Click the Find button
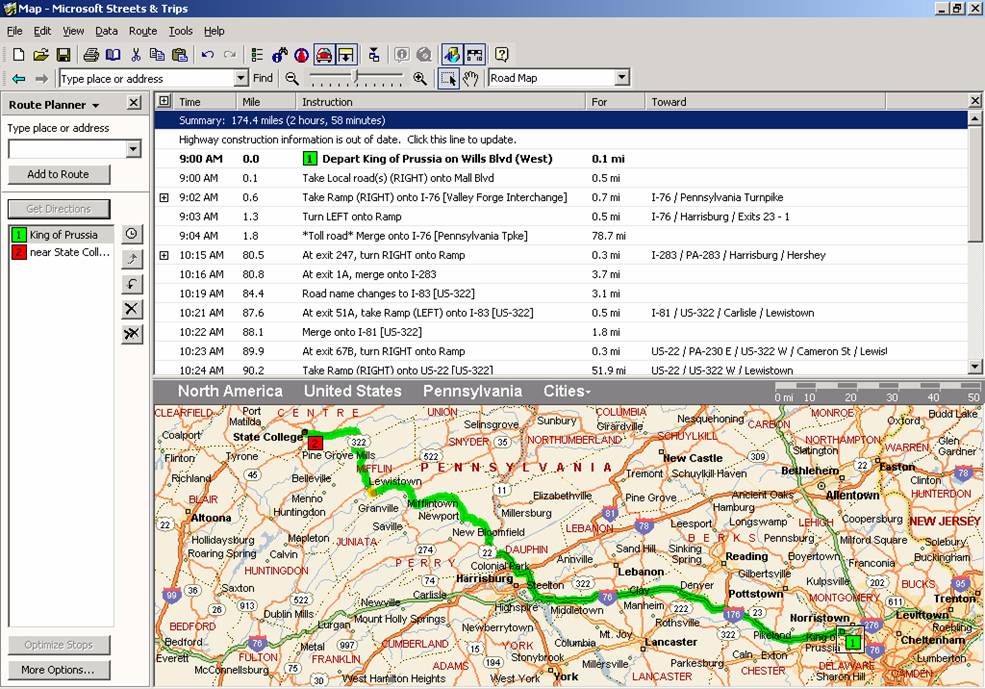This screenshot has height=689, width=985. point(263,78)
